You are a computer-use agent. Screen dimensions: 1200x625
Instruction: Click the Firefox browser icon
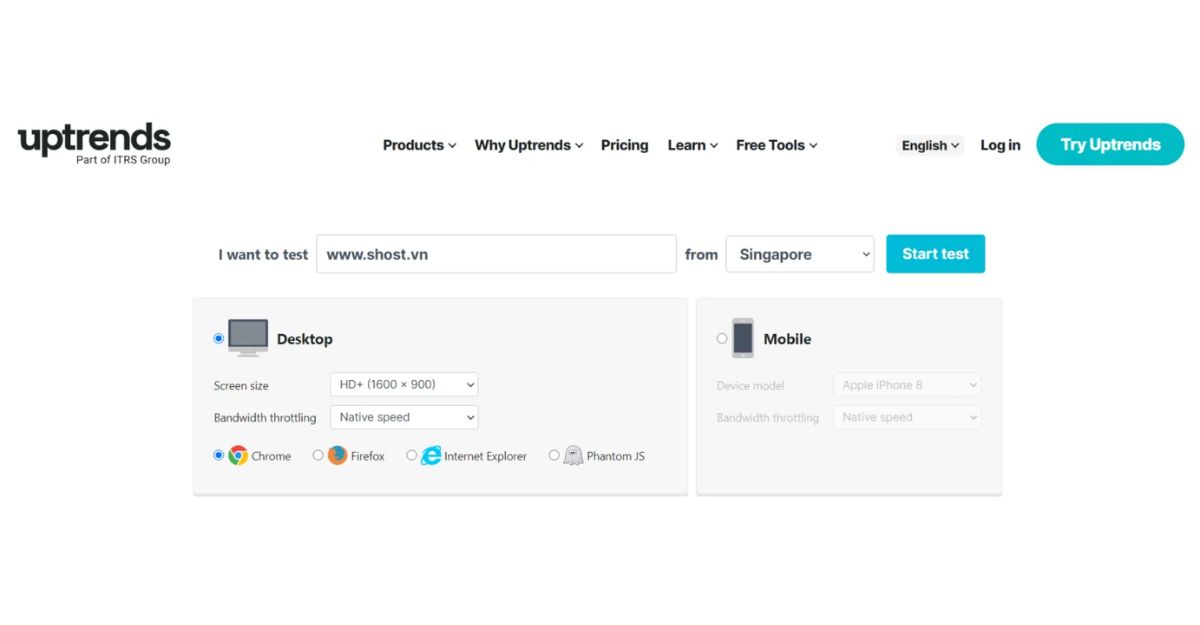pos(337,456)
